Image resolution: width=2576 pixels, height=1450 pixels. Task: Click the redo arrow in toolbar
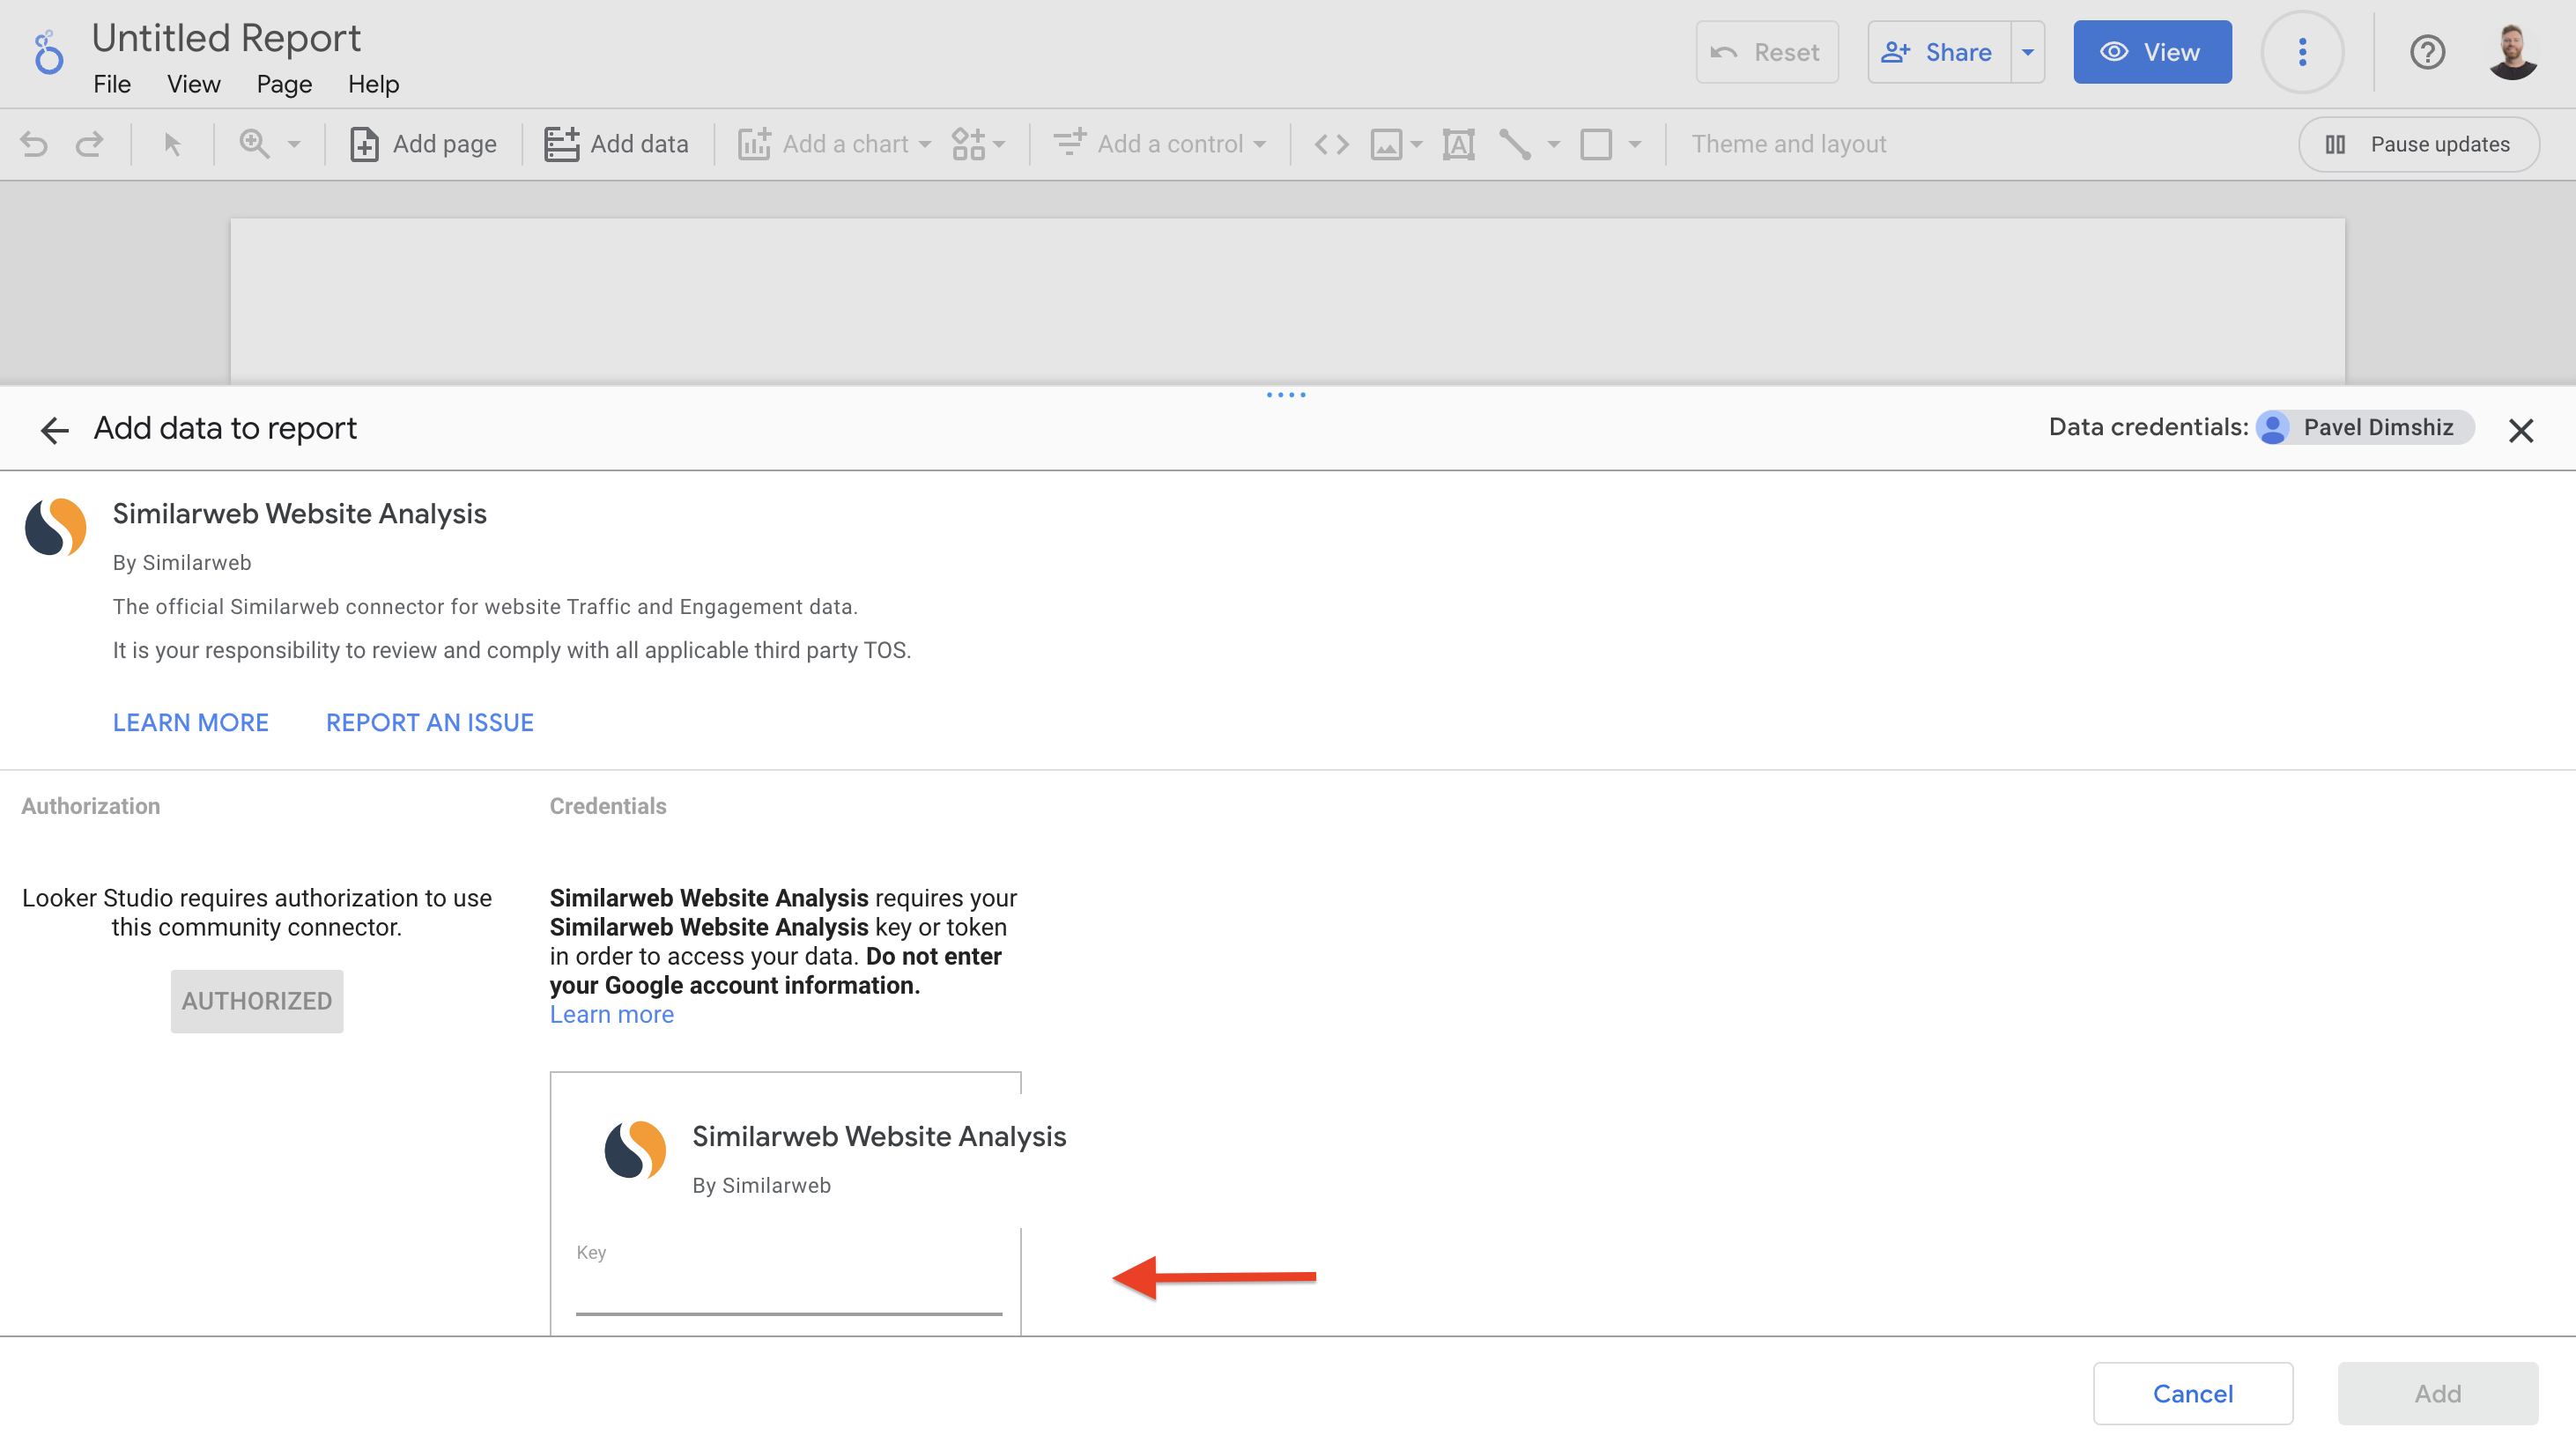tap(90, 144)
